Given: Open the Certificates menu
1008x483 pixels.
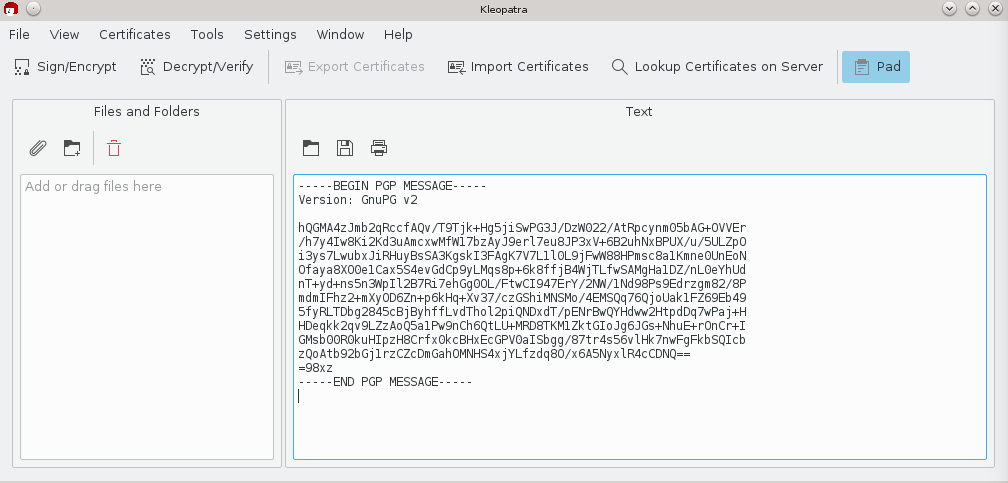Looking at the screenshot, I should point(134,34).
